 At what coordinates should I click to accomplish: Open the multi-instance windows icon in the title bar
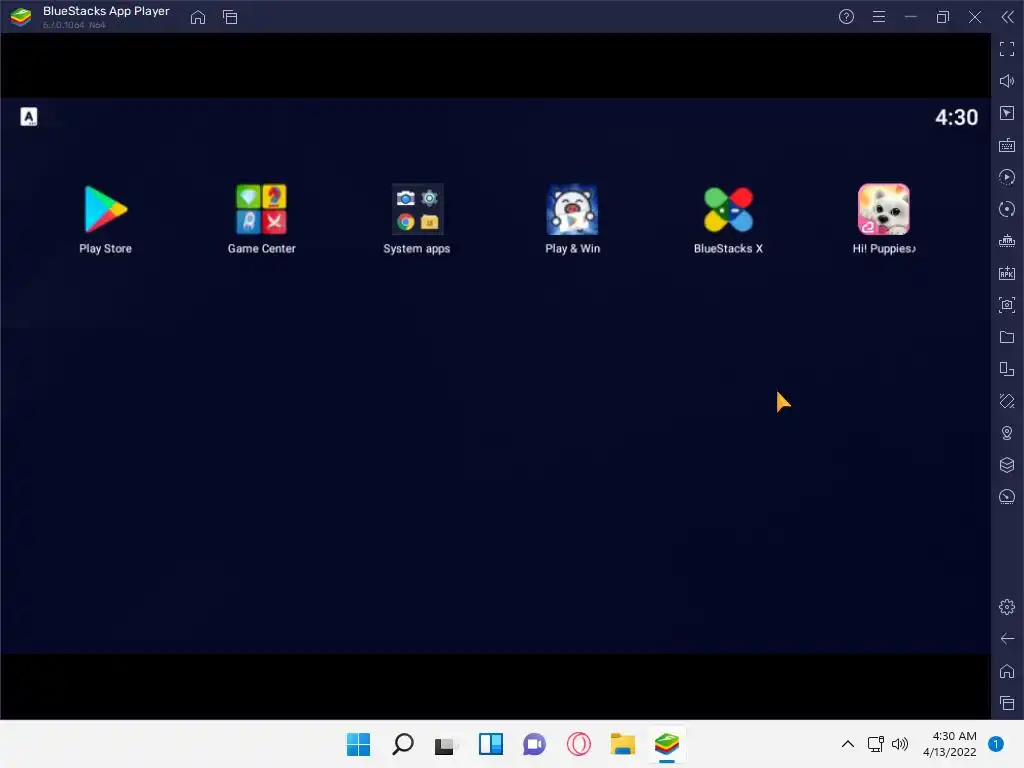230,17
